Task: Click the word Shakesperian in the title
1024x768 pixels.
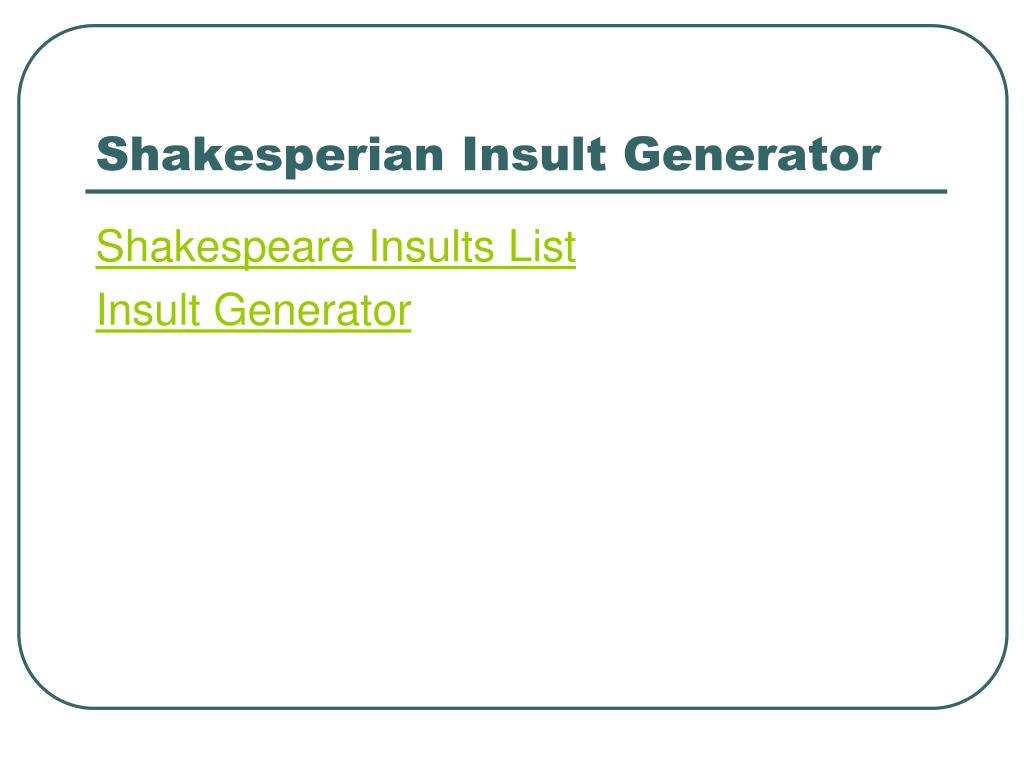Action: pos(270,155)
